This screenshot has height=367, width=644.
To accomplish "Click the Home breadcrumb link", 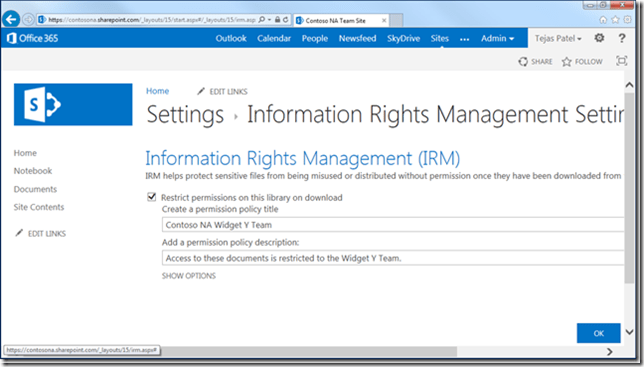I will [157, 91].
